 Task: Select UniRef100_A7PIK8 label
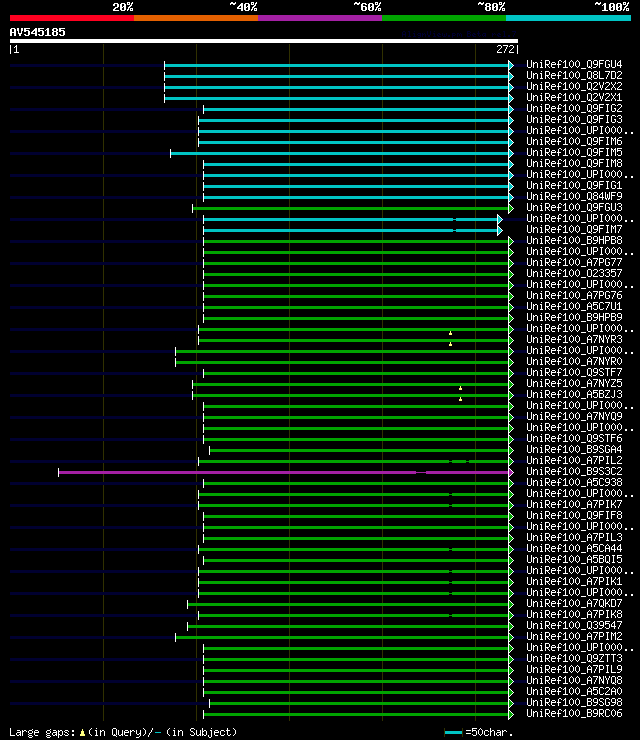(574, 614)
